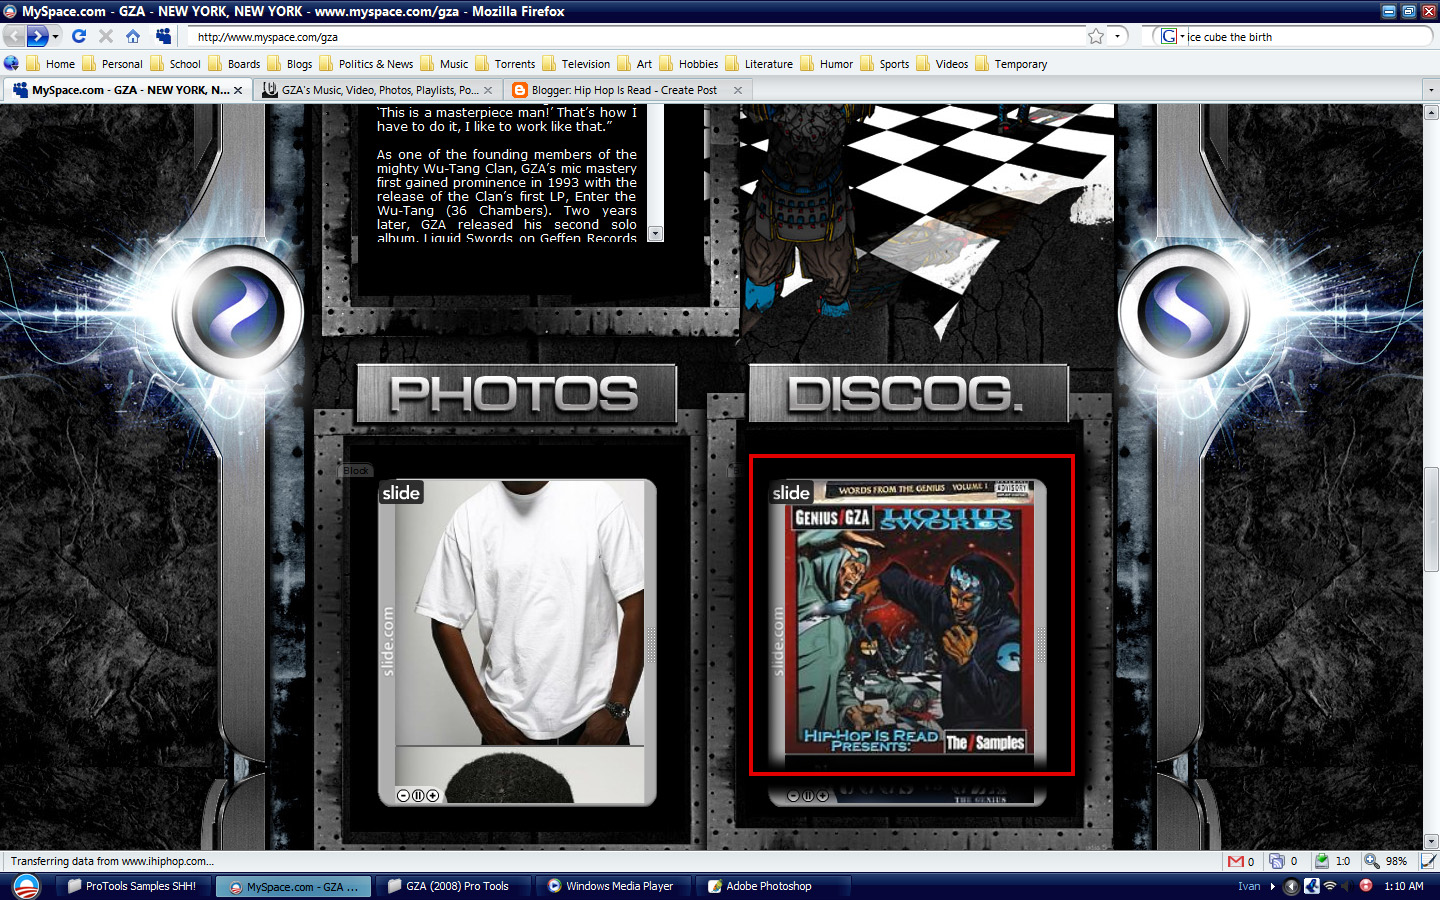The width and height of the screenshot is (1440, 900).
Task: Open the Torrents bookmark folder
Action: coord(505,64)
